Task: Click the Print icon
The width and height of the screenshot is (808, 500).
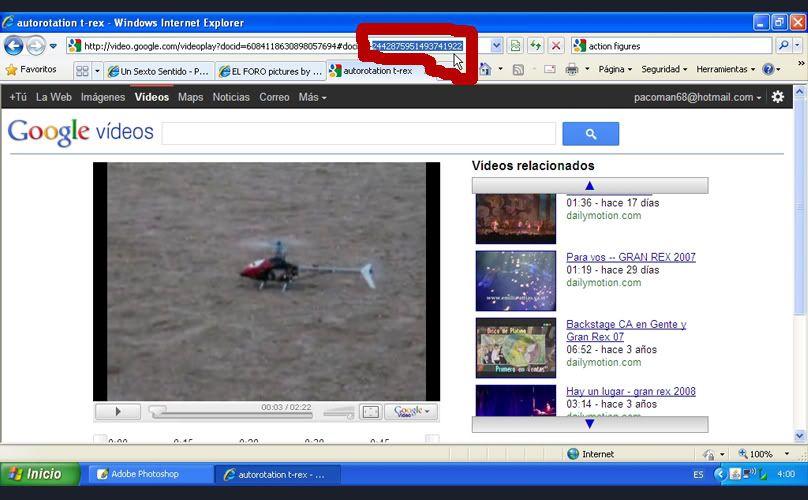Action: point(571,69)
